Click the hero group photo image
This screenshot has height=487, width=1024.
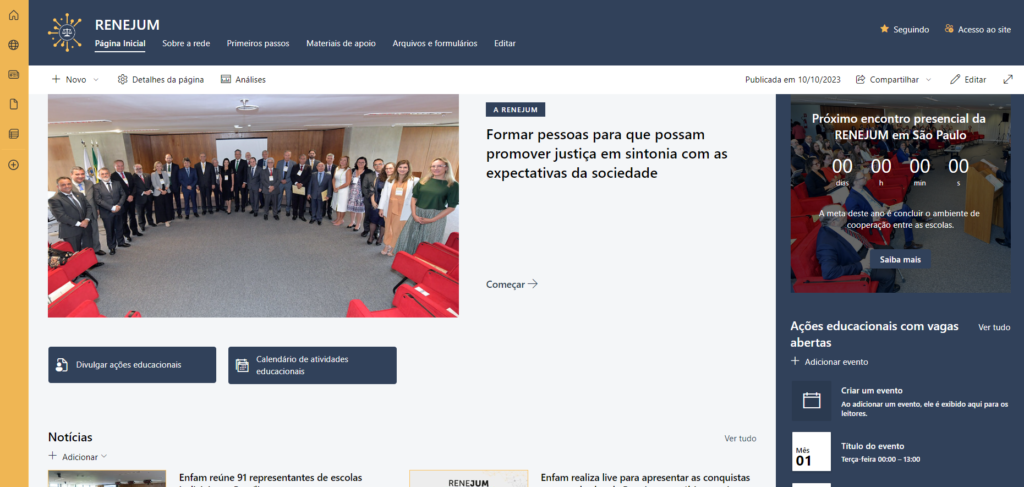click(253, 206)
